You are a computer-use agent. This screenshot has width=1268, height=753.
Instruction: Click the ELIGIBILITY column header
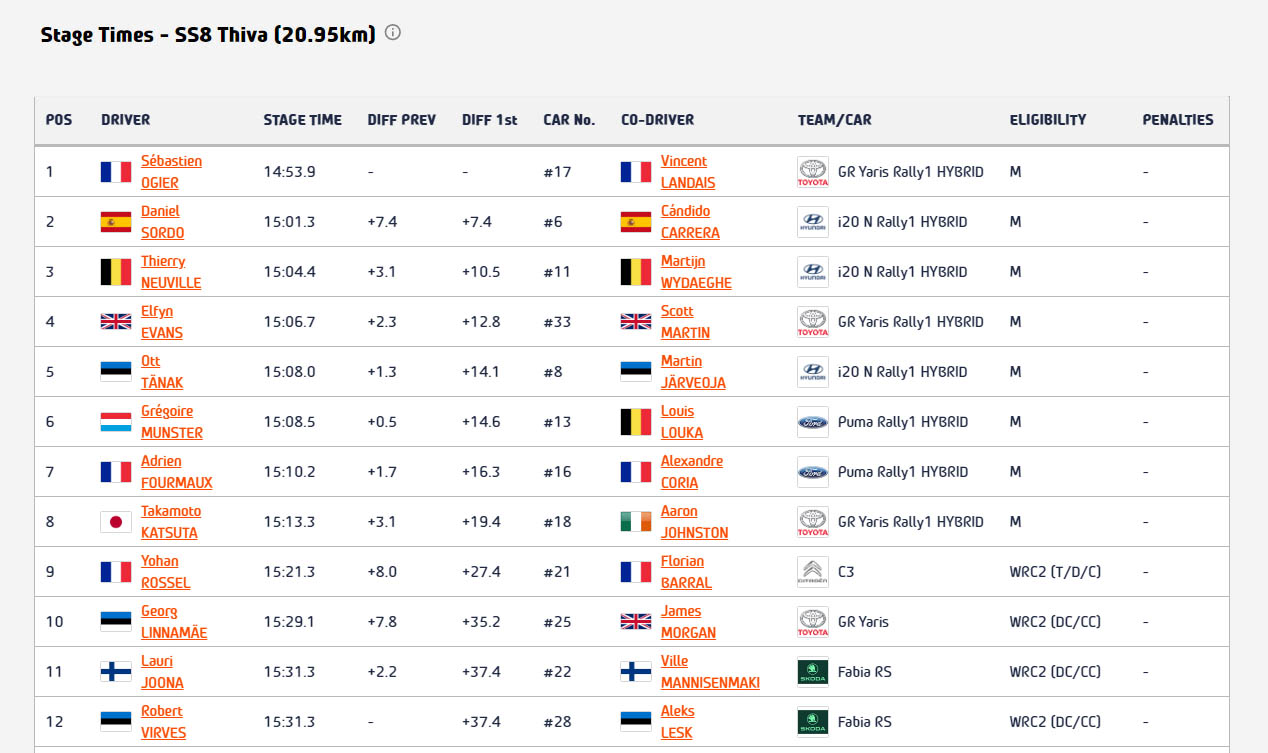coord(1047,120)
